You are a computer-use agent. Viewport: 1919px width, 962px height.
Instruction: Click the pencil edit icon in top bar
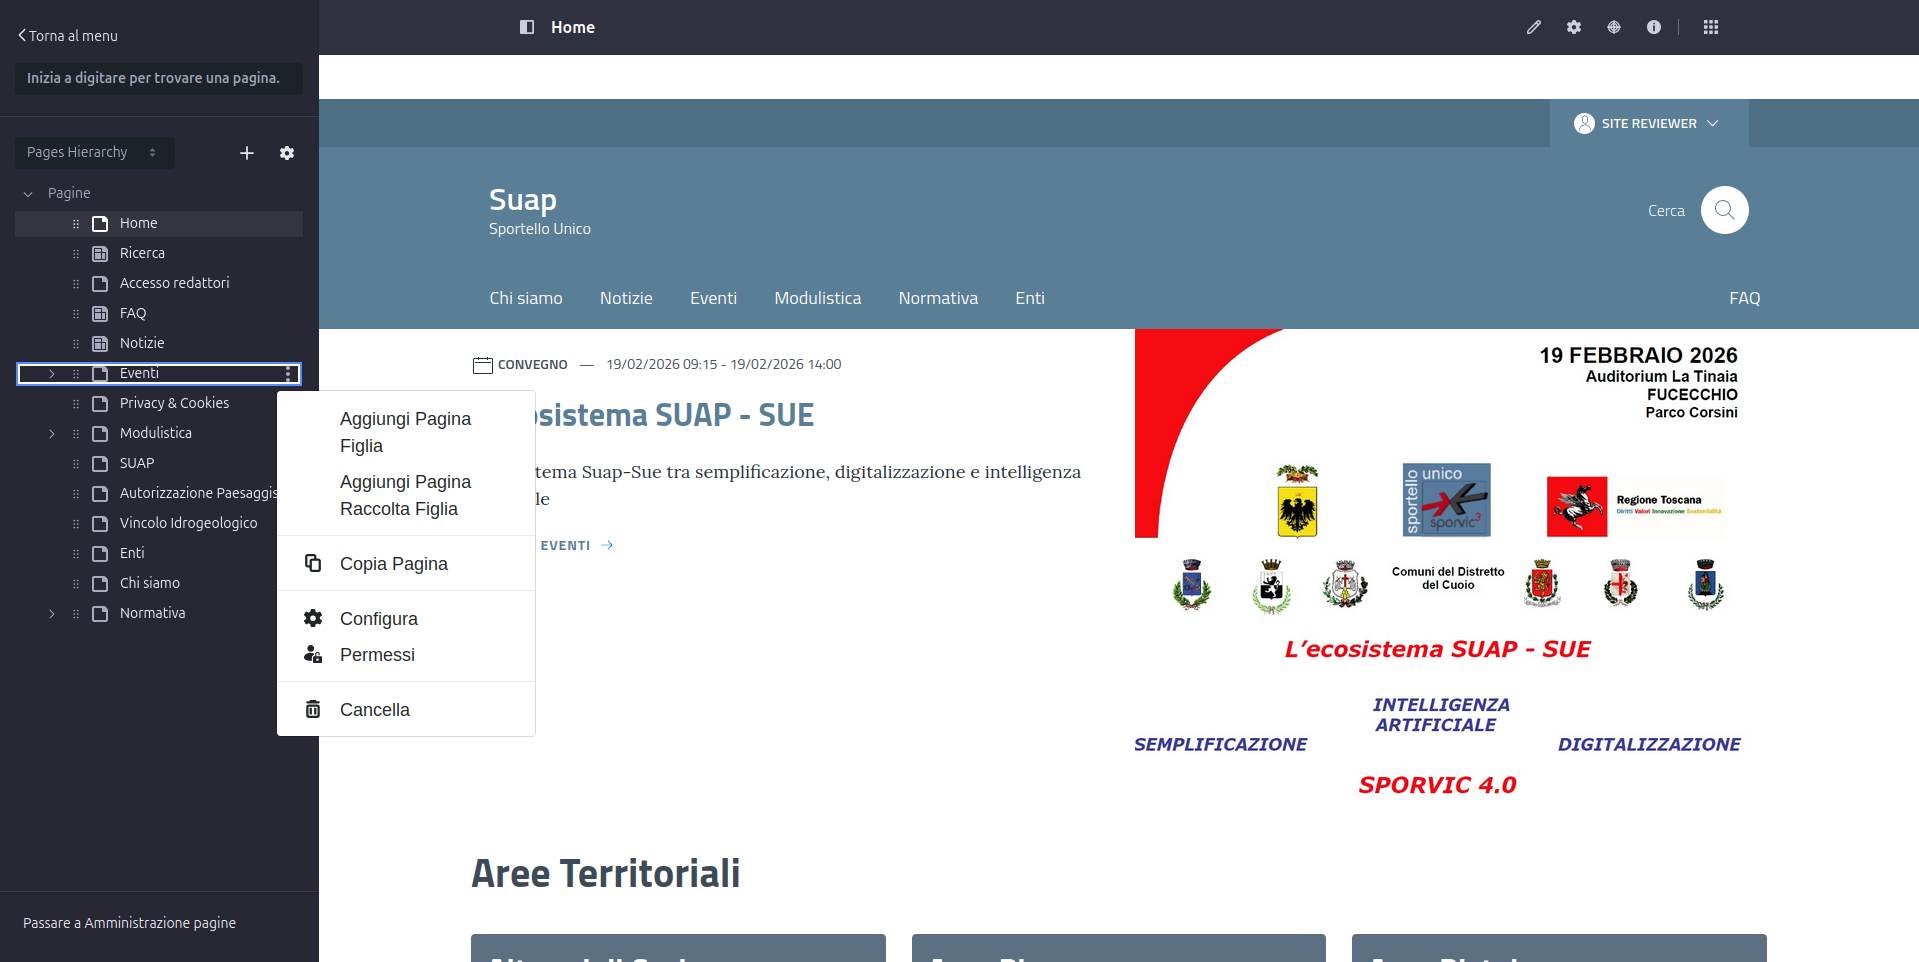(x=1533, y=27)
